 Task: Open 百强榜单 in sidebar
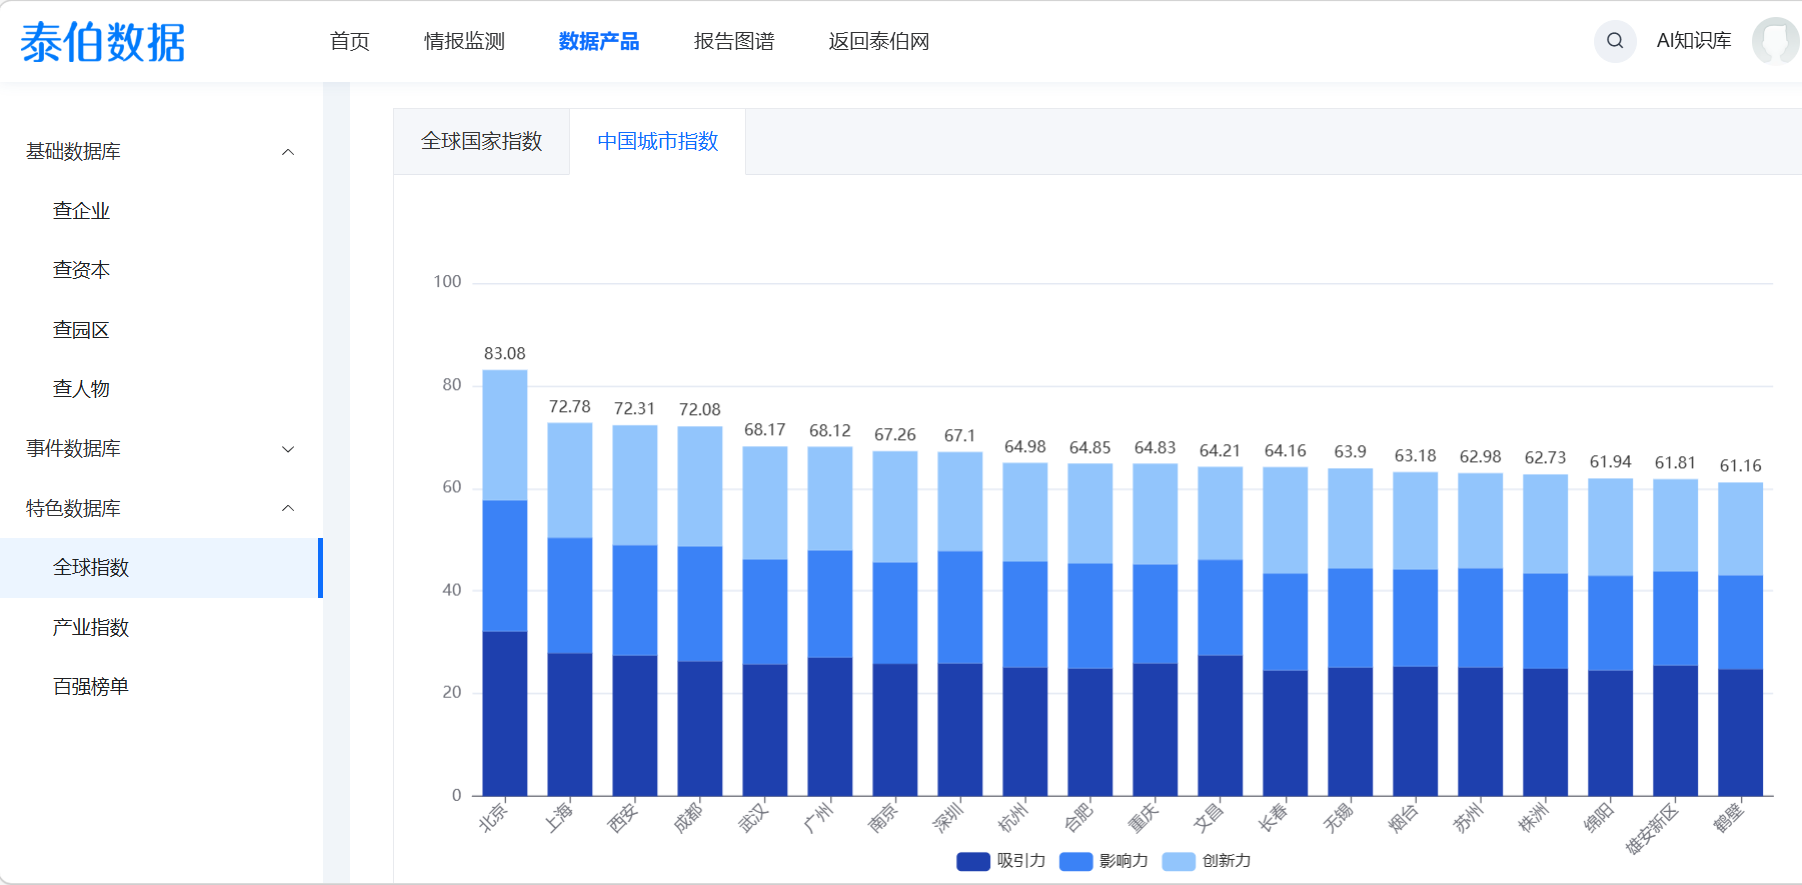tap(91, 687)
